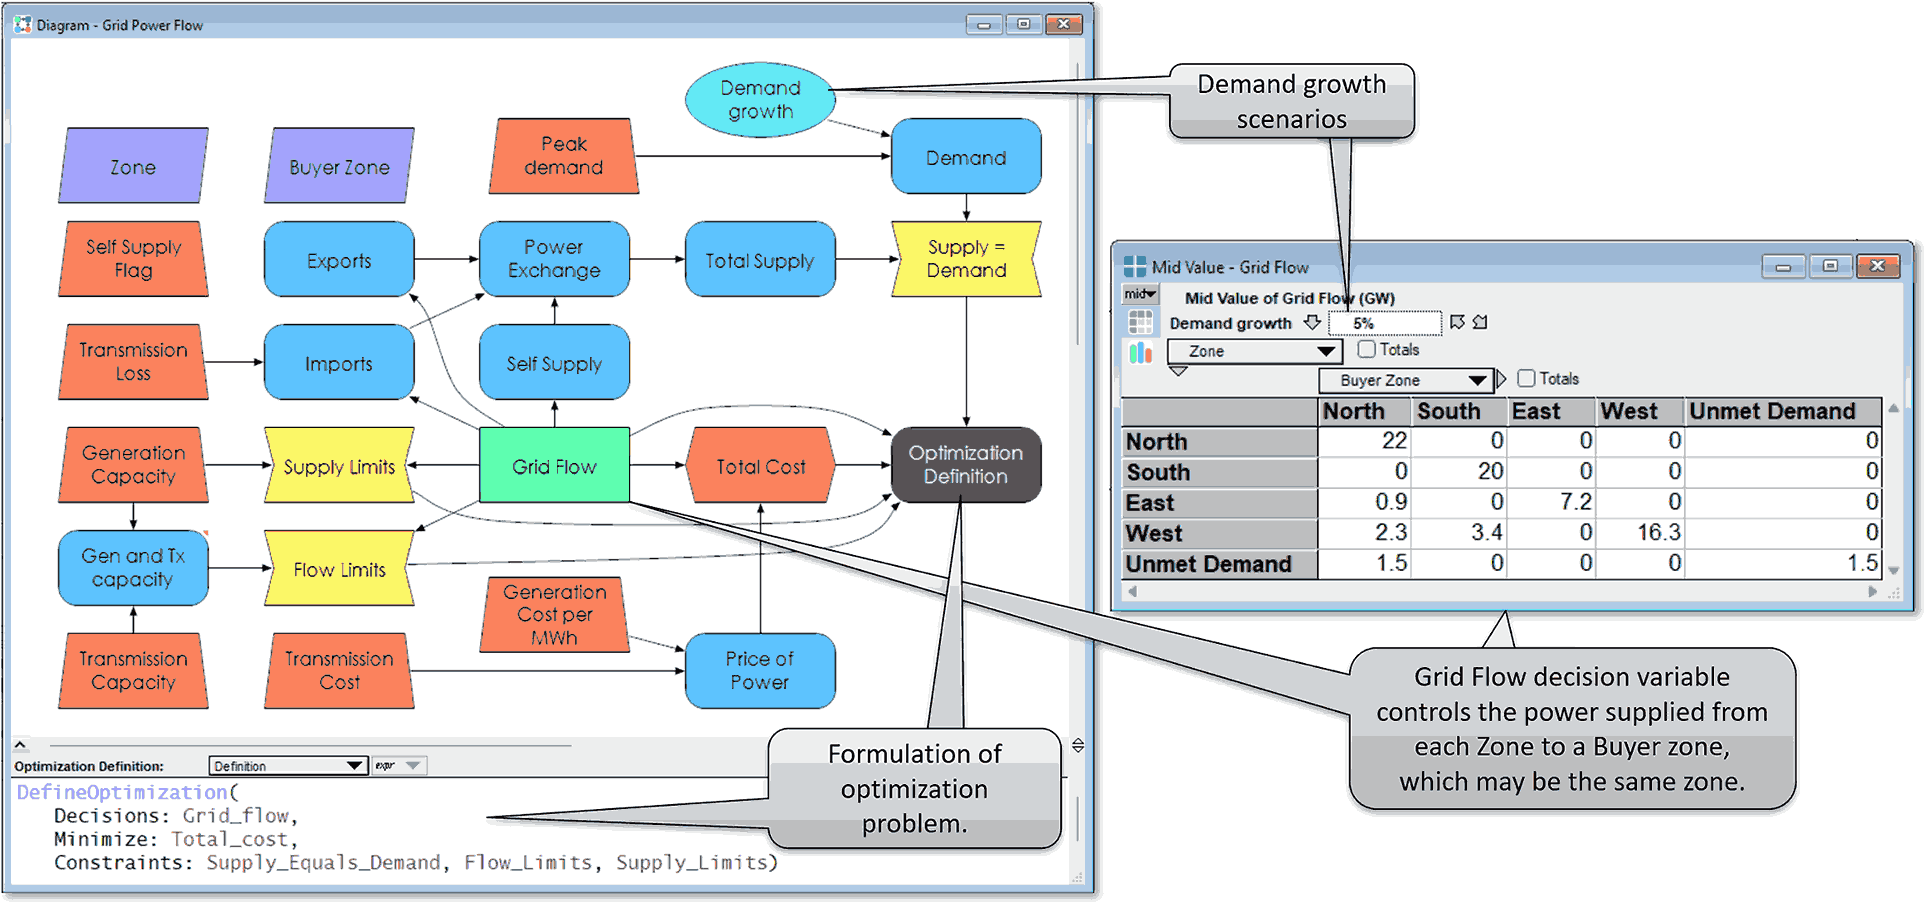
Task: Click column pivot triangle after Buyer Zone
Action: coord(1501,379)
